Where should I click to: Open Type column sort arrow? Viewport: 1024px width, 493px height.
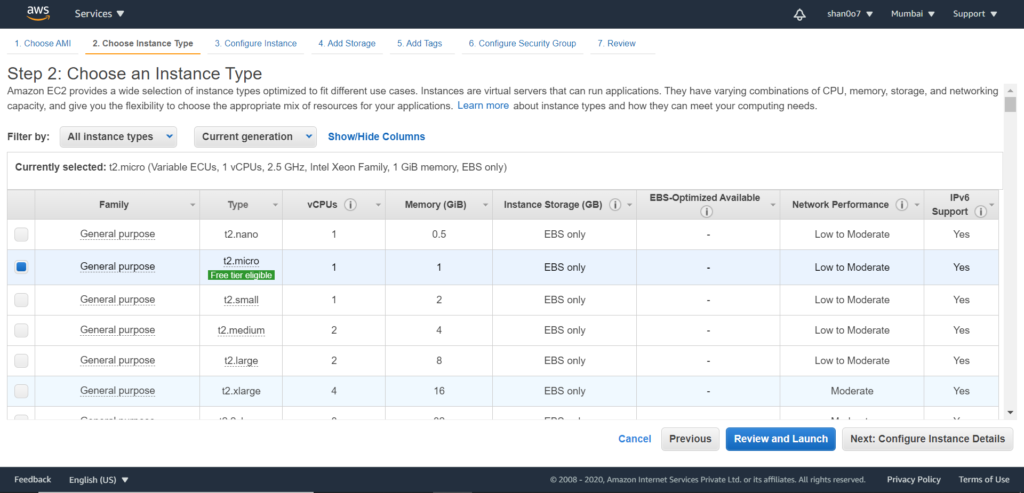[275, 205]
